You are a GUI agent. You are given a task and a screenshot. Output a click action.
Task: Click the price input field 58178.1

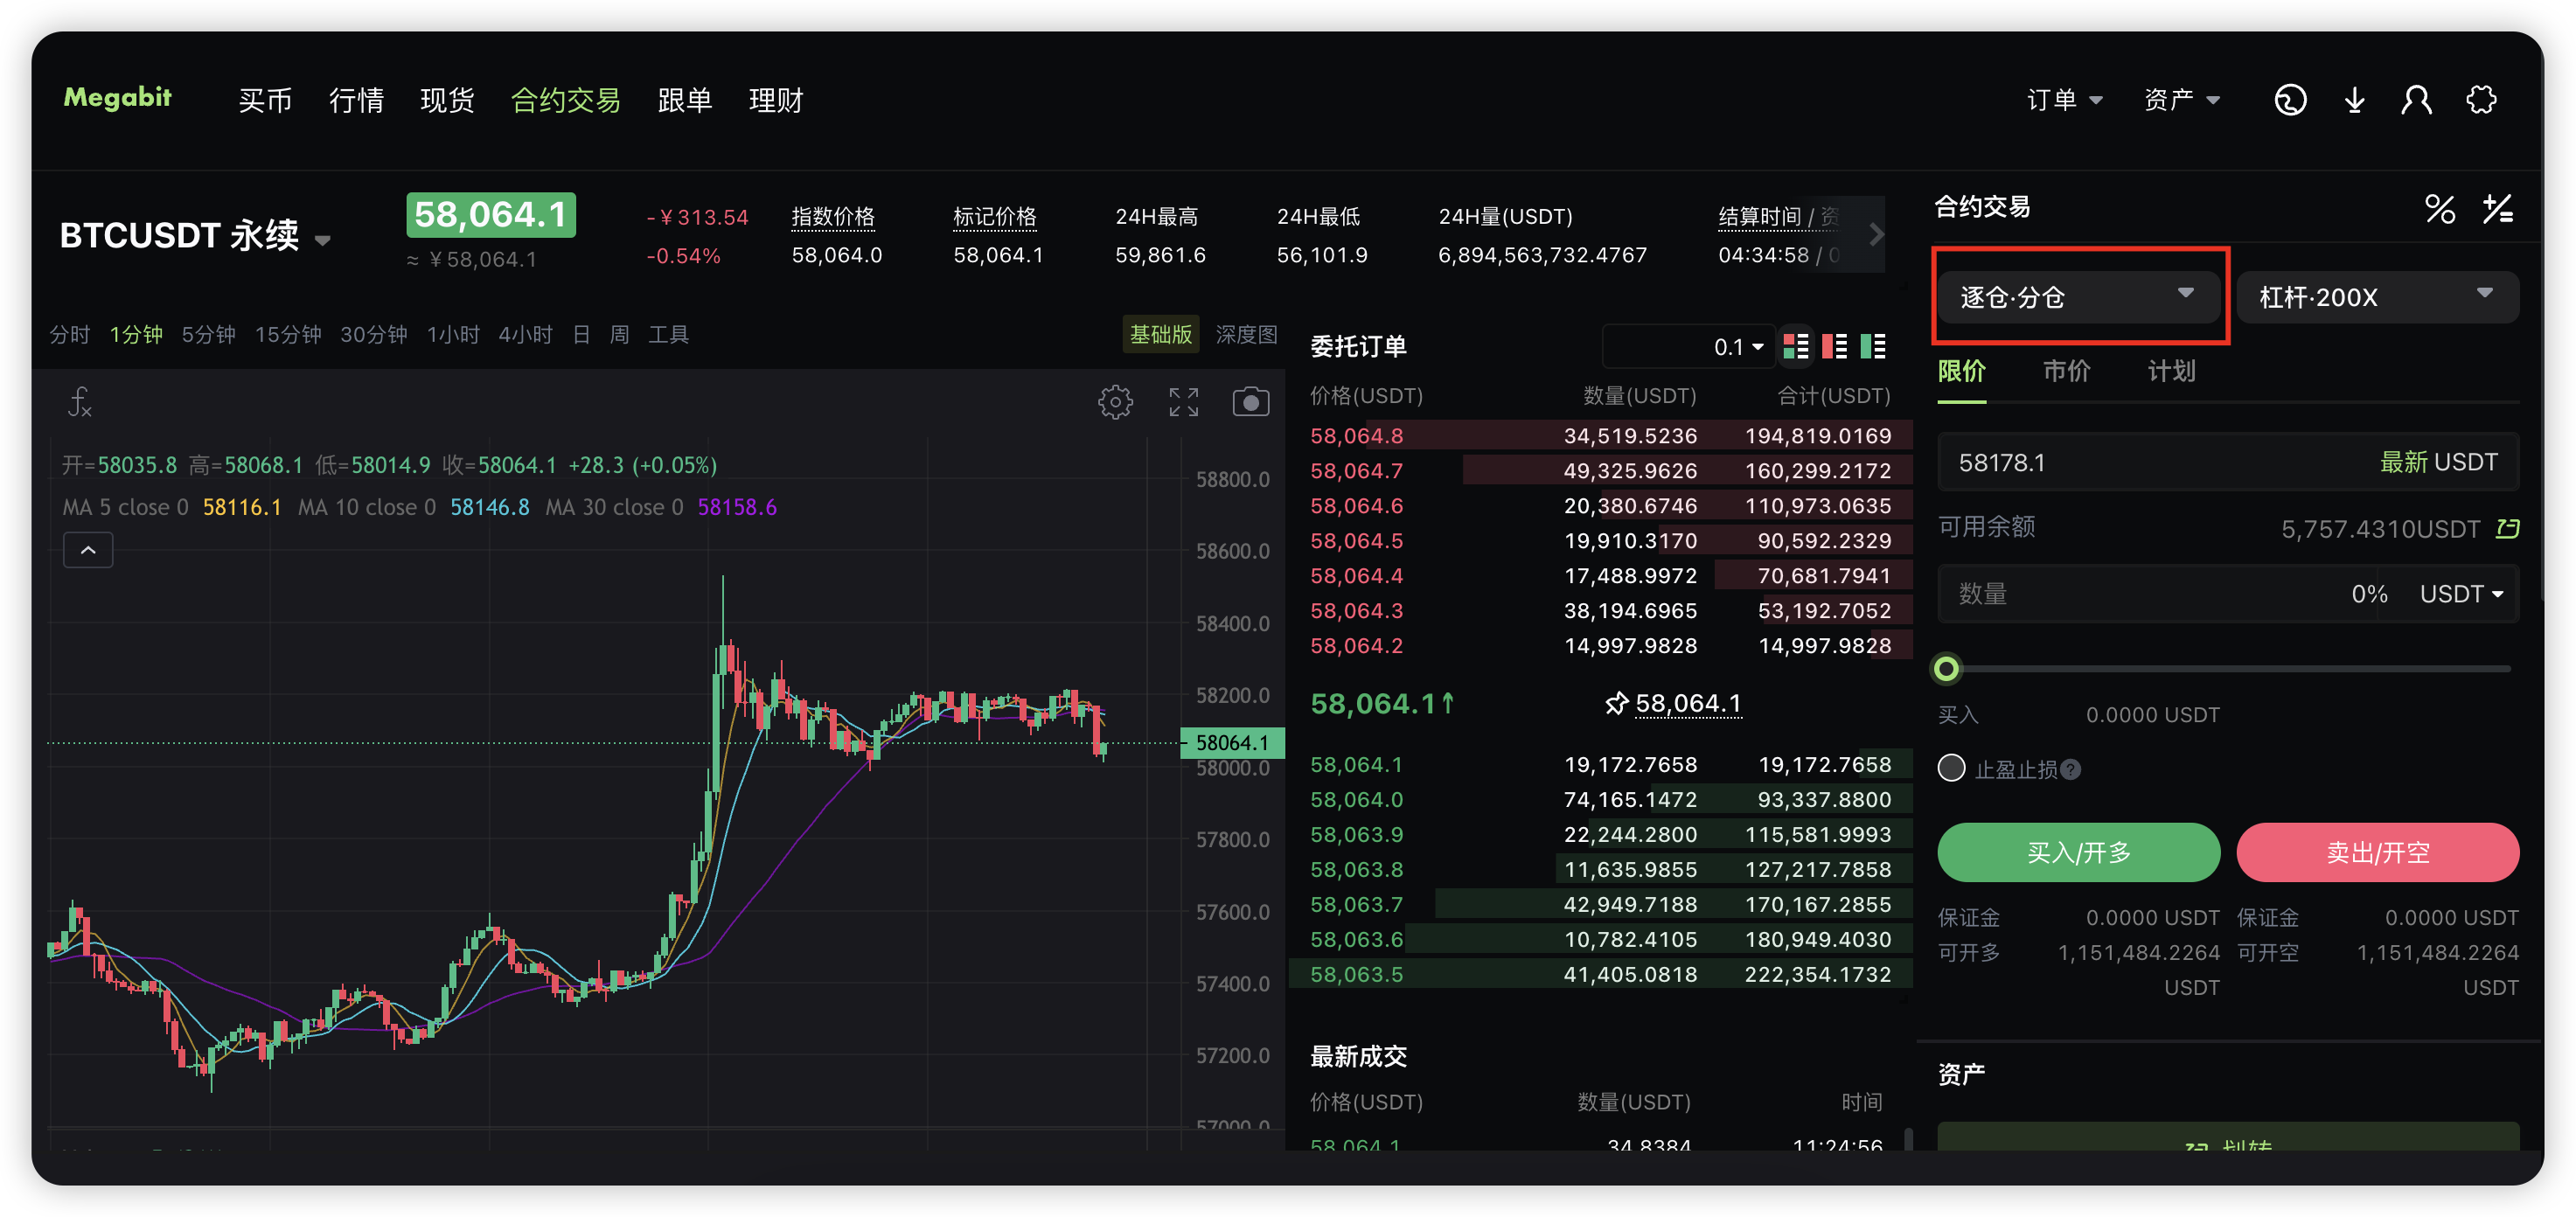(2227, 462)
